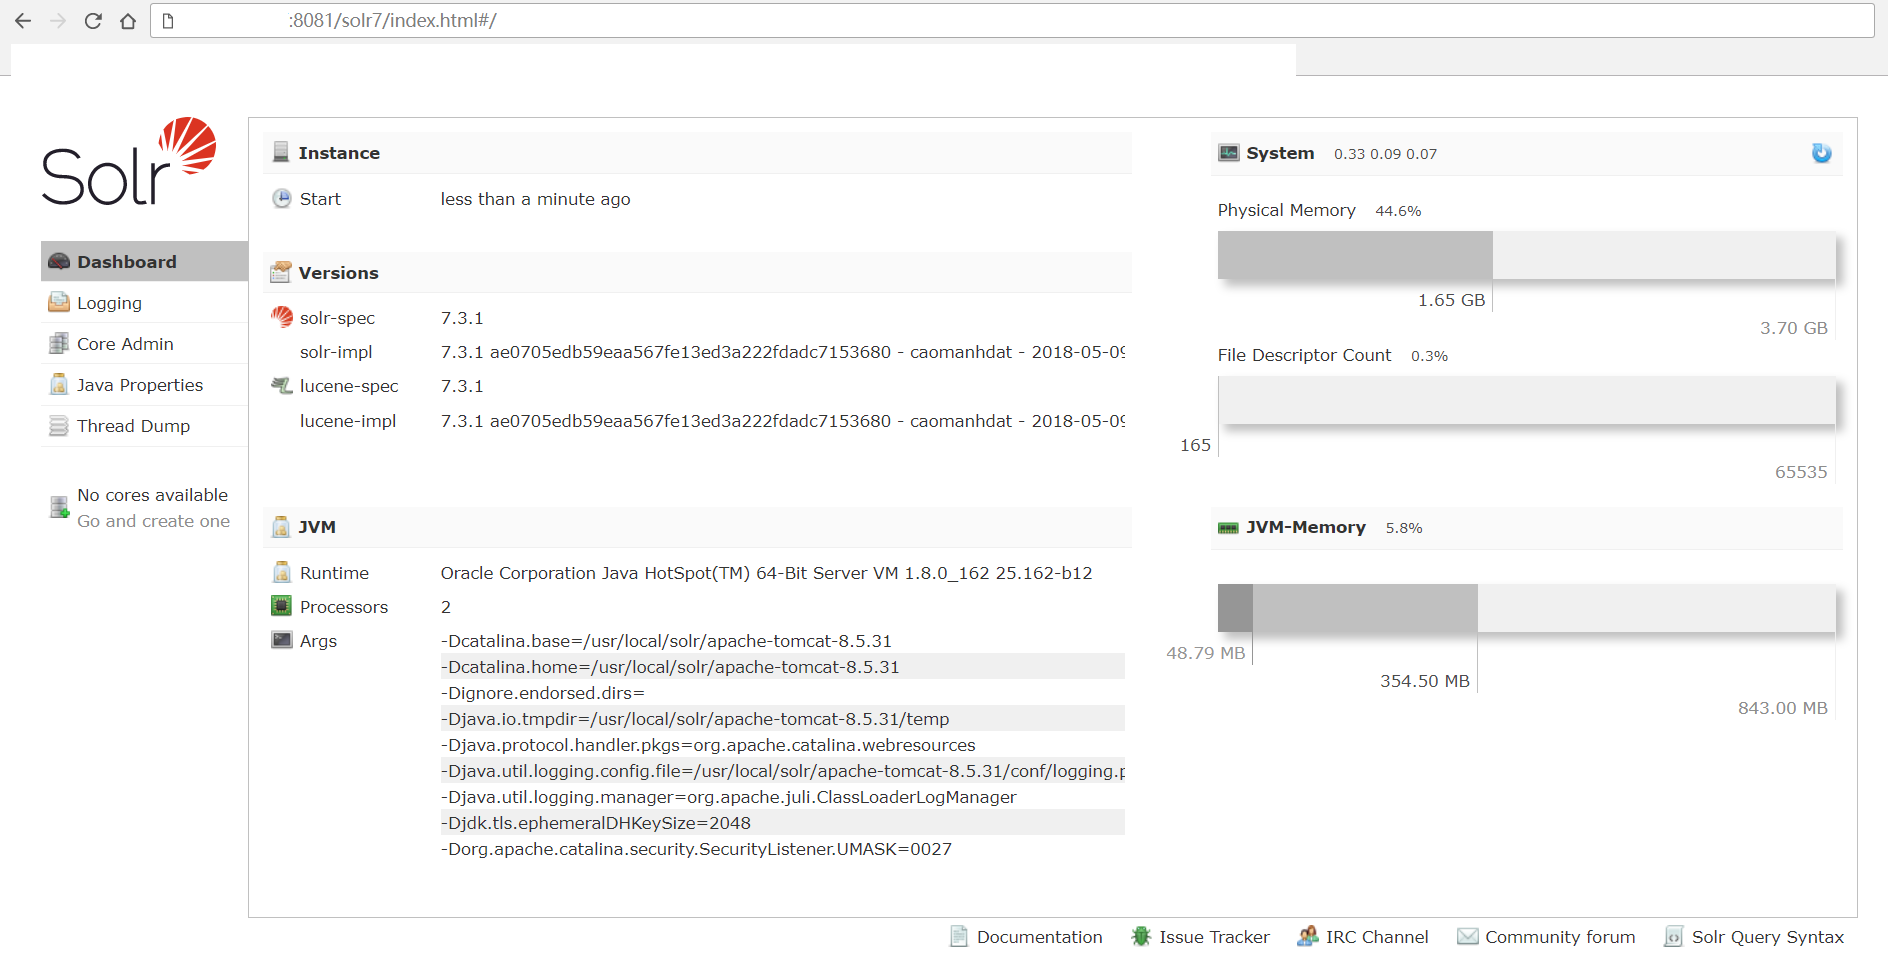Follow the 'Go and create one' link
This screenshot has height=962, width=1888.
pos(153,520)
